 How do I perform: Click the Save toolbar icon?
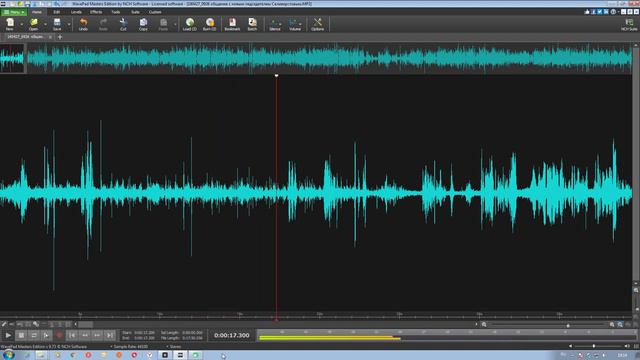coord(57,24)
